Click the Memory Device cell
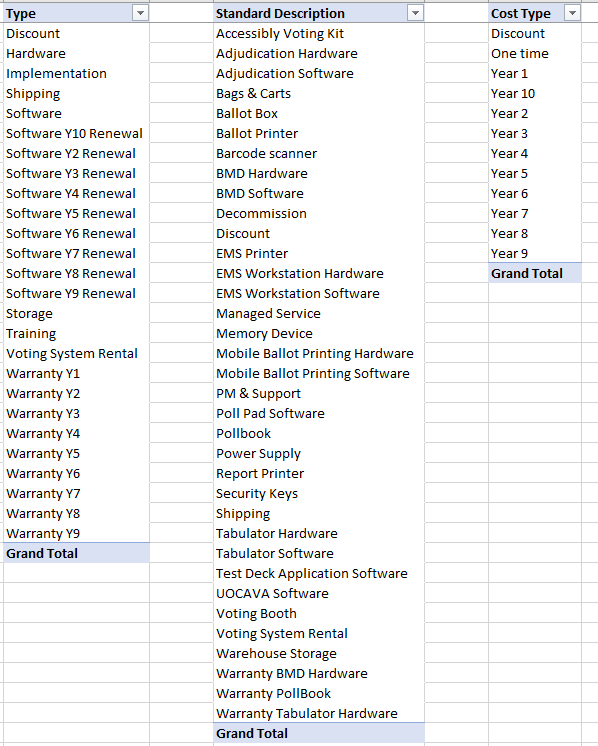Screen dimensions: 598x746 coord(319,333)
